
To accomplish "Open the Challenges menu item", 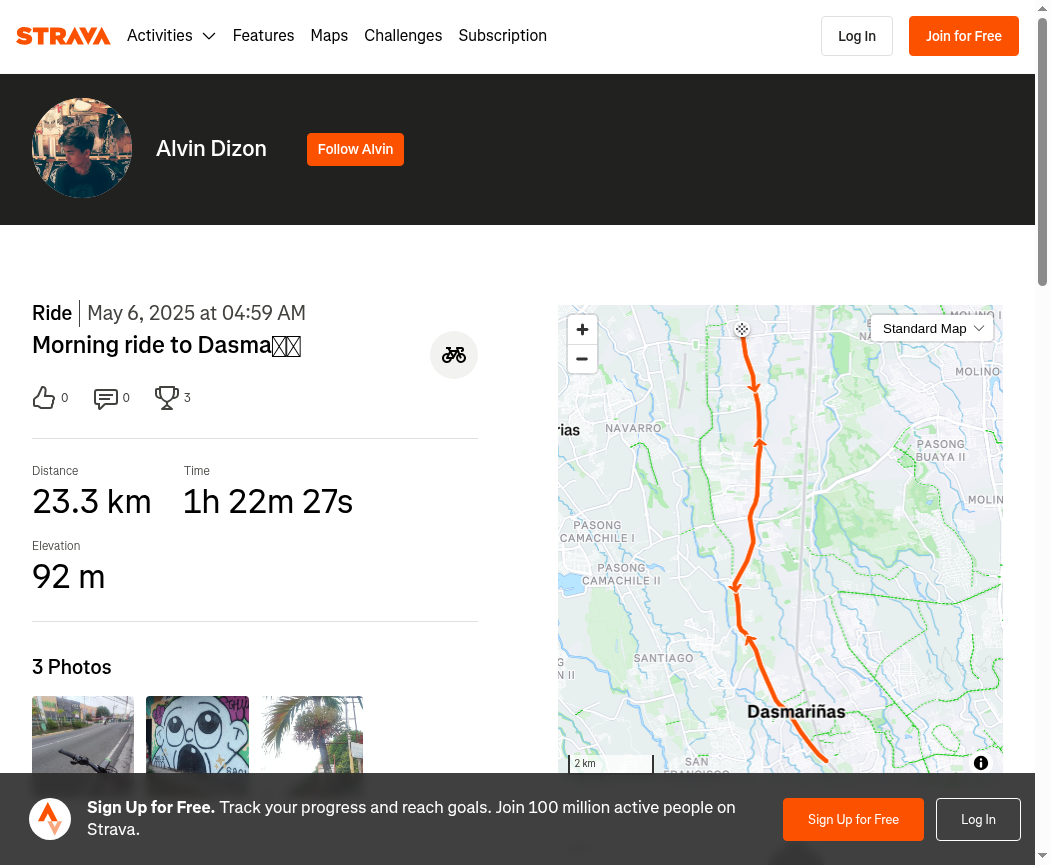I will (403, 35).
